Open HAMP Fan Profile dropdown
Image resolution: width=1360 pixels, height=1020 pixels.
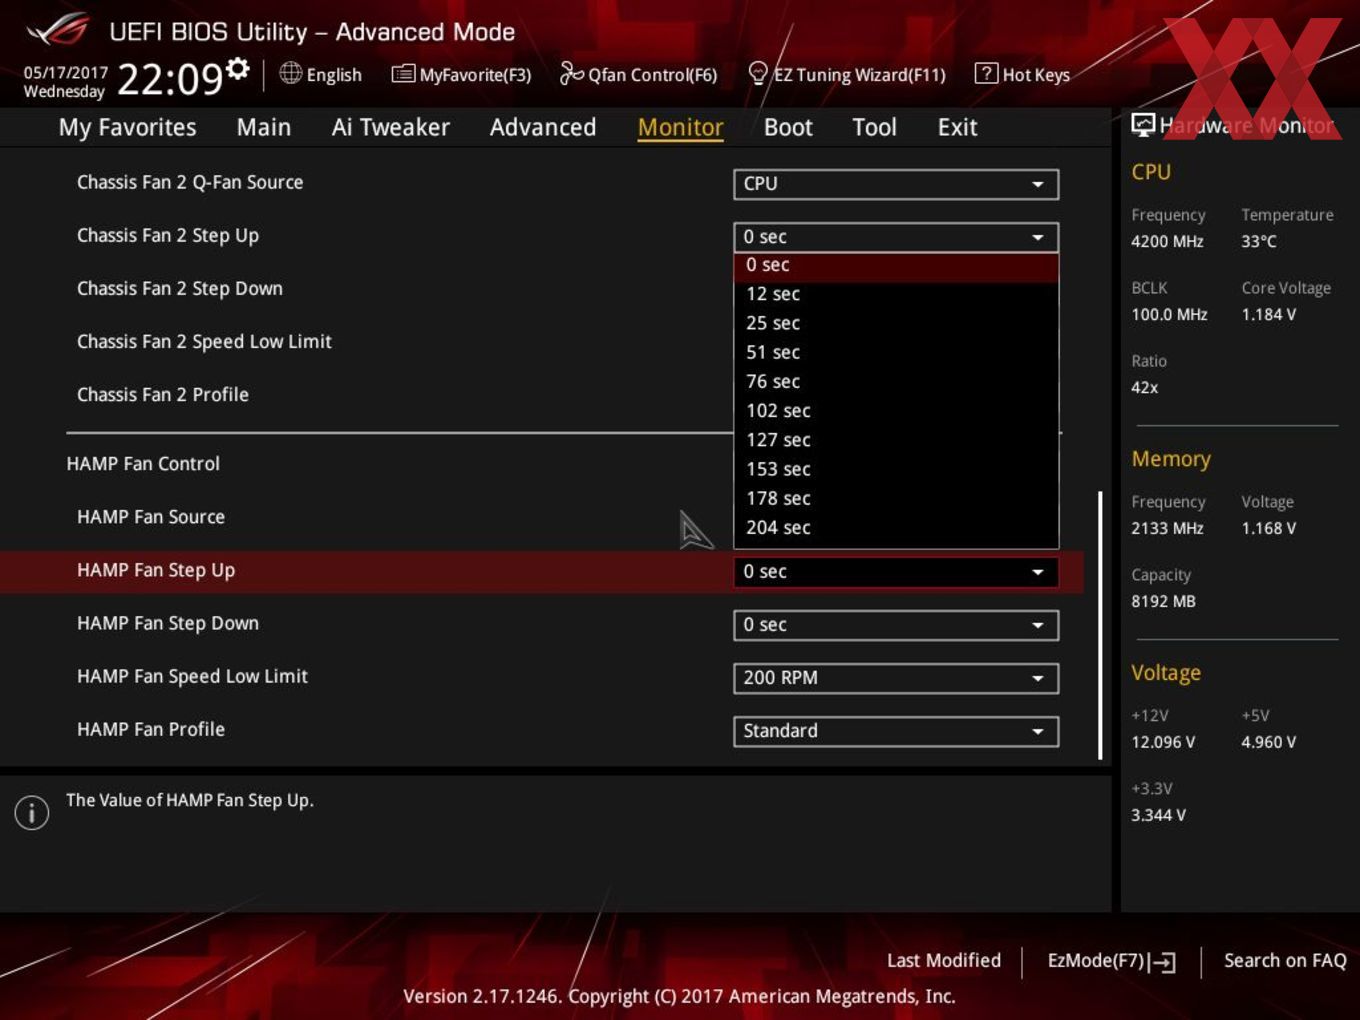pyautogui.click(x=896, y=731)
